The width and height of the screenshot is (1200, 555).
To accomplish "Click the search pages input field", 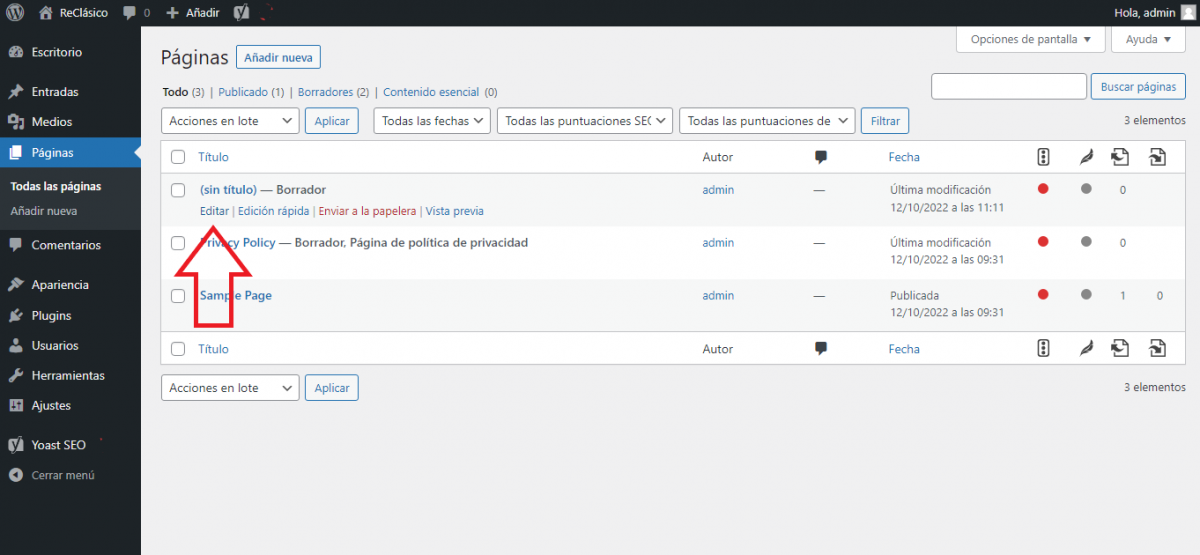I will tap(1008, 87).
